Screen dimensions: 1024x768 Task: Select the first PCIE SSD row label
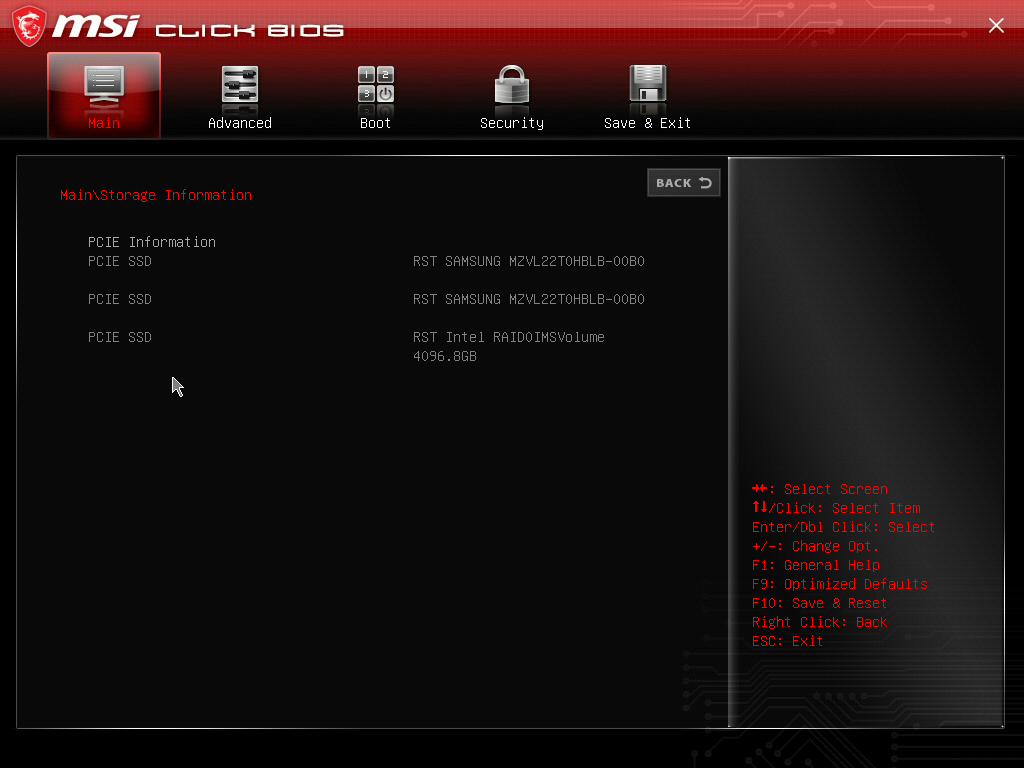pos(120,261)
